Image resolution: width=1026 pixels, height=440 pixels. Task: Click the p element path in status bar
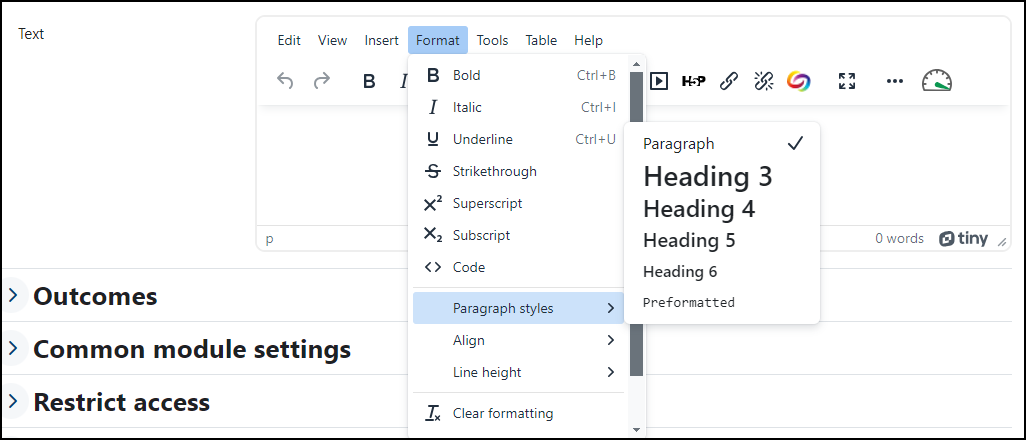click(x=270, y=239)
